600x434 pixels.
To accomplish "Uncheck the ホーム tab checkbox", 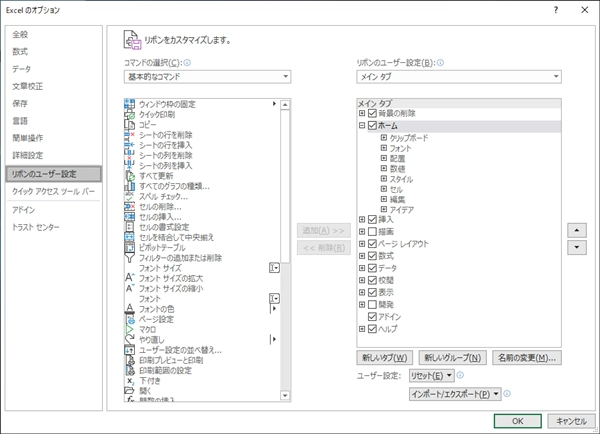I will pyautogui.click(x=372, y=125).
